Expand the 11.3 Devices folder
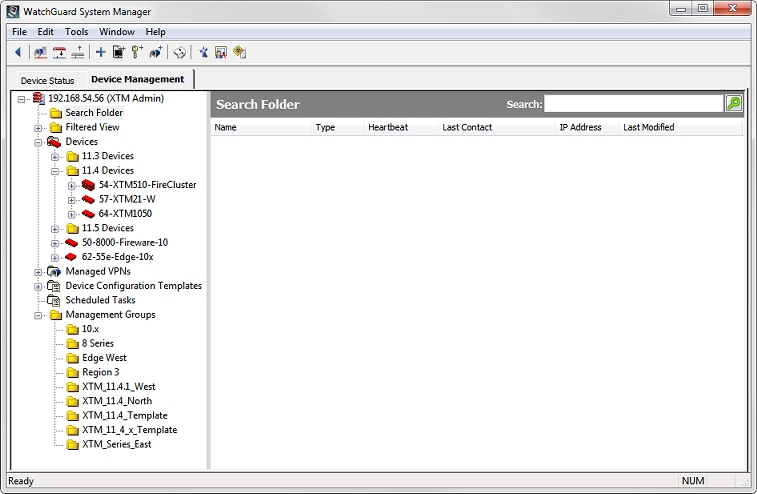Image resolution: width=757 pixels, height=494 pixels. [x=55, y=157]
